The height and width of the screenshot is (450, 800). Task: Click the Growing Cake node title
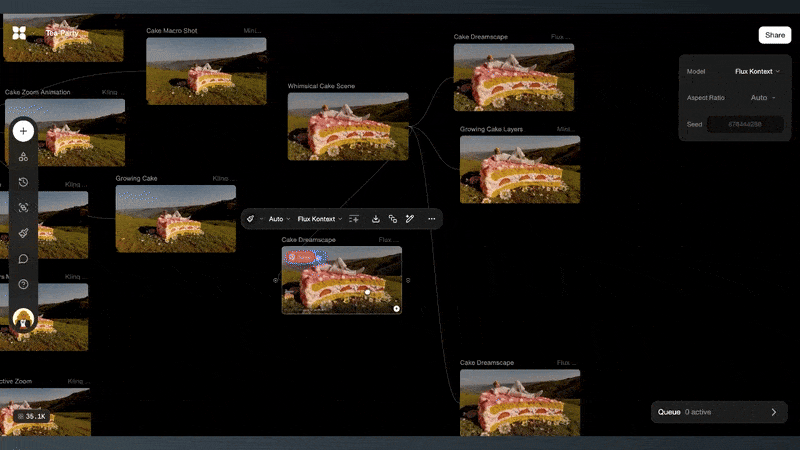[x=136, y=178]
